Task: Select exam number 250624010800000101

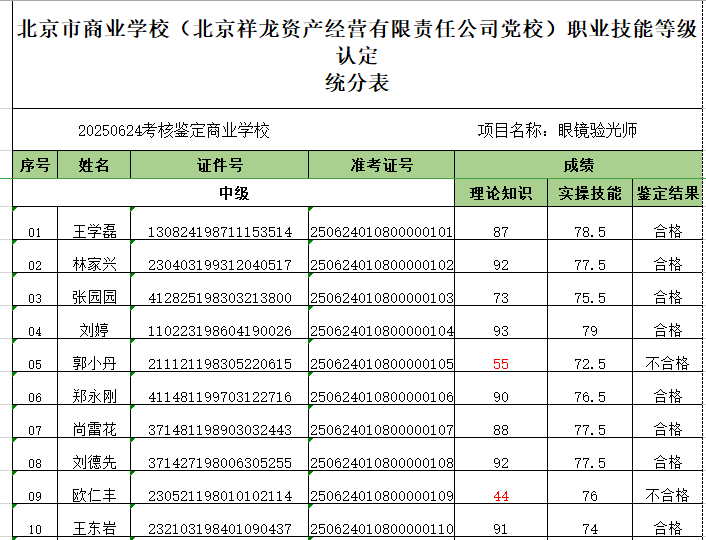Action: 381,232
